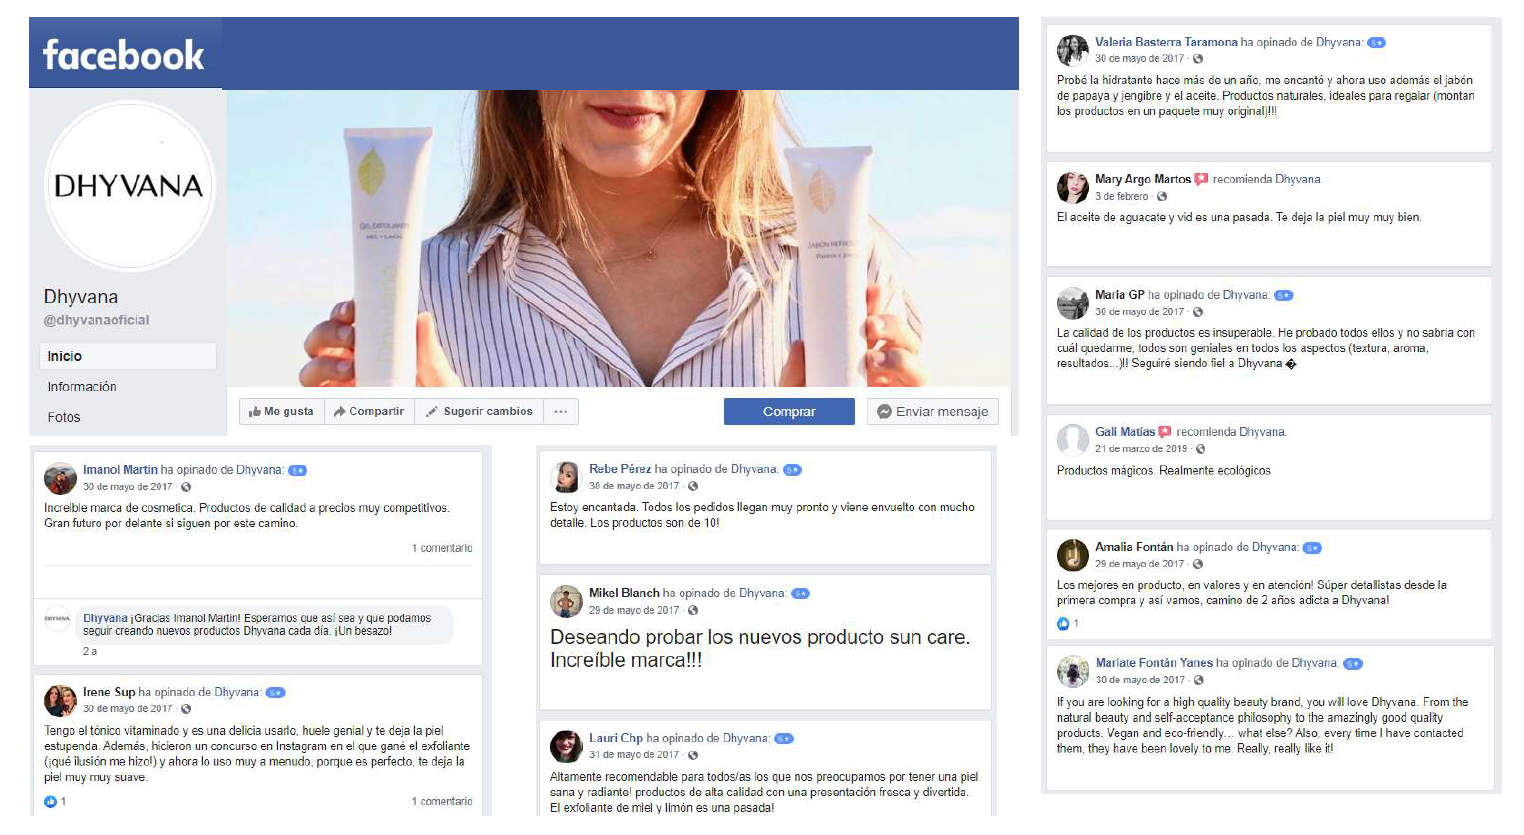Click the like reaction icon on Amalia Fontán's review

(x=1063, y=624)
